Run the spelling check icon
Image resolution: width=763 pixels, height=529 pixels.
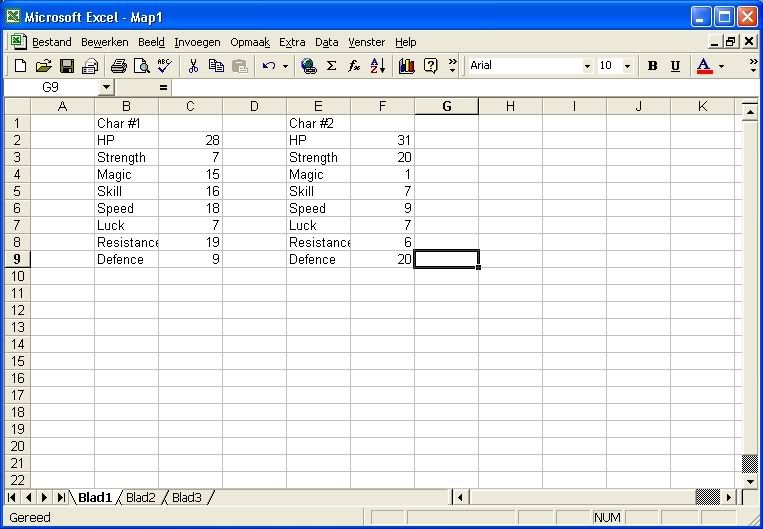pos(164,66)
